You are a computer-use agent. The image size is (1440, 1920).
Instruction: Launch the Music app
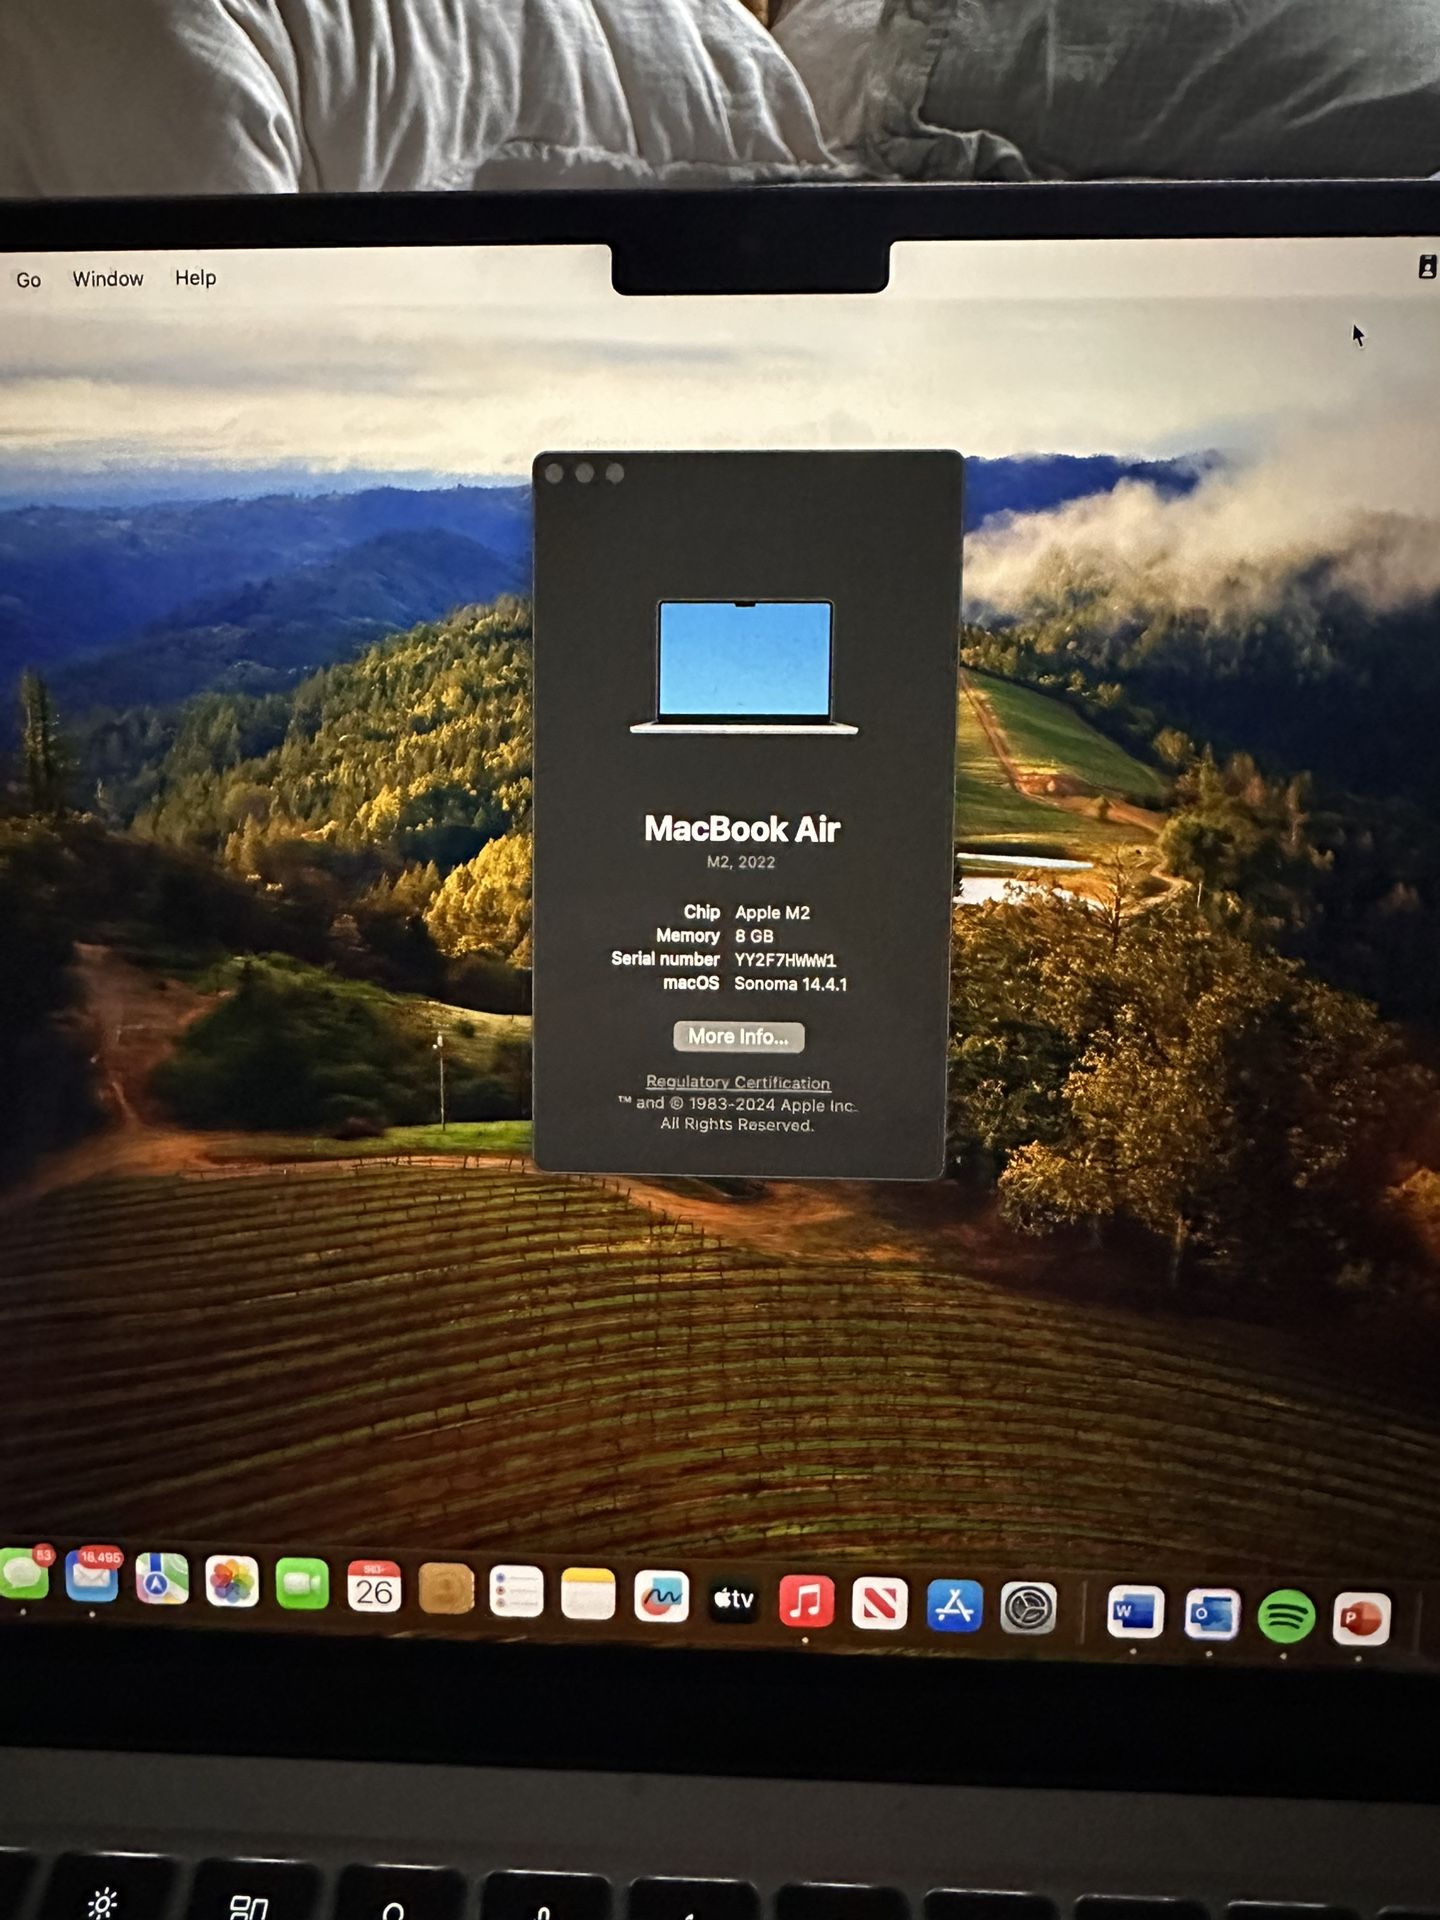(x=806, y=1602)
